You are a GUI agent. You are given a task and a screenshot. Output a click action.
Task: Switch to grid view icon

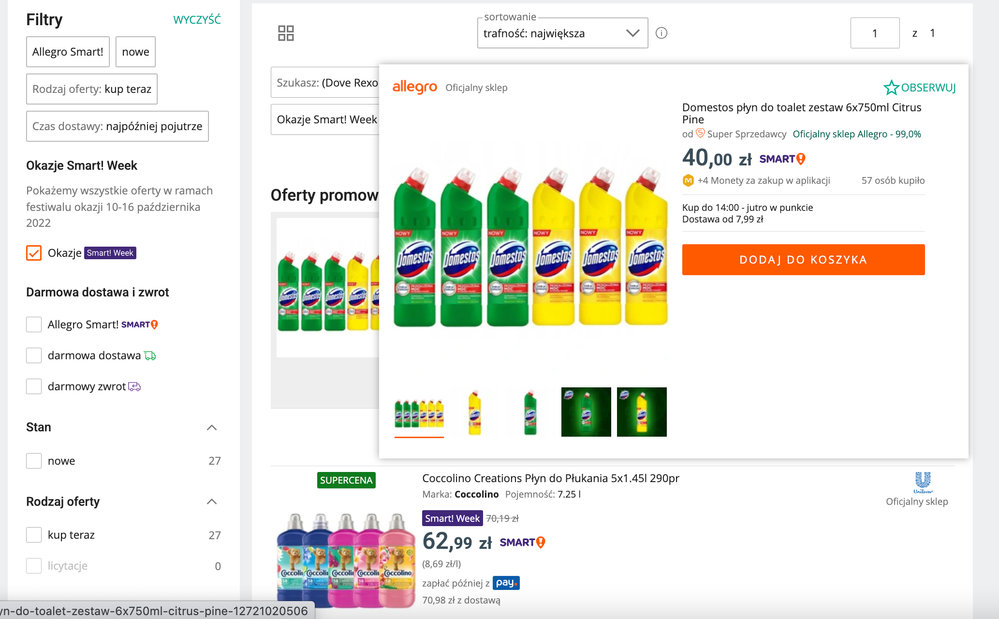286,33
